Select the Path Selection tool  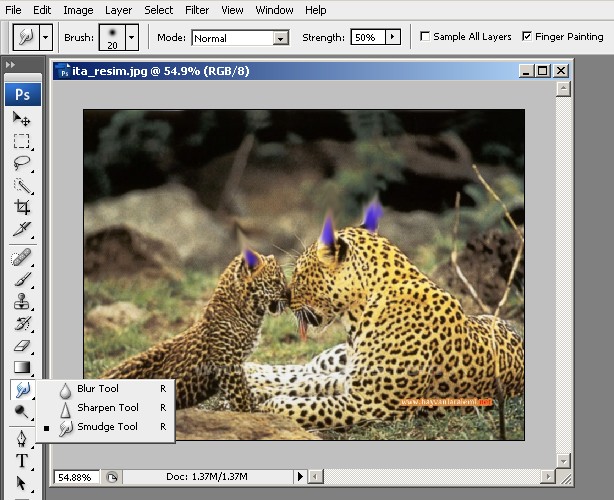tap(22, 483)
